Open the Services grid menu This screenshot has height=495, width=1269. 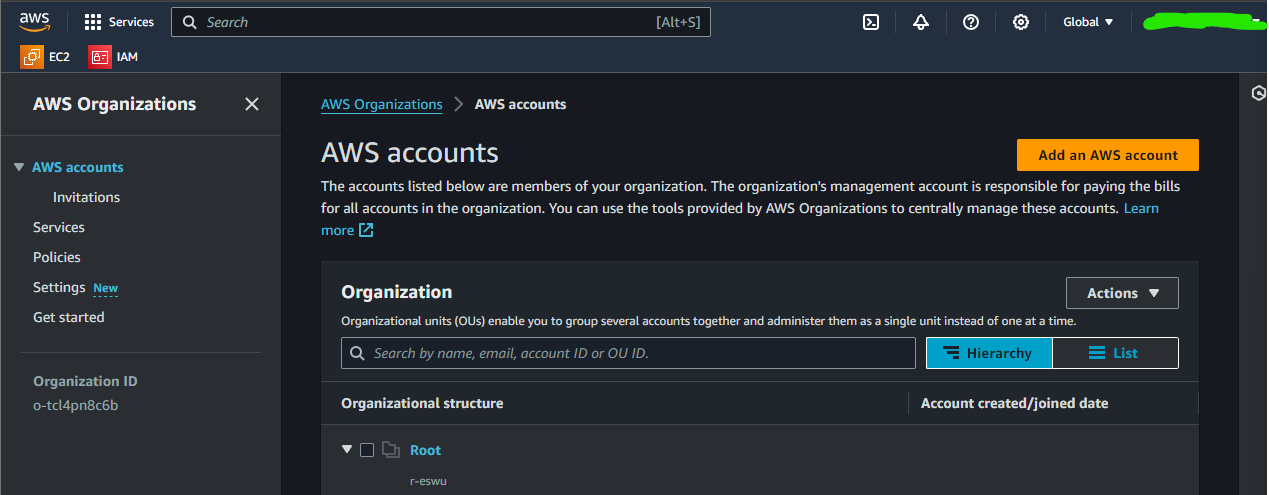119,22
